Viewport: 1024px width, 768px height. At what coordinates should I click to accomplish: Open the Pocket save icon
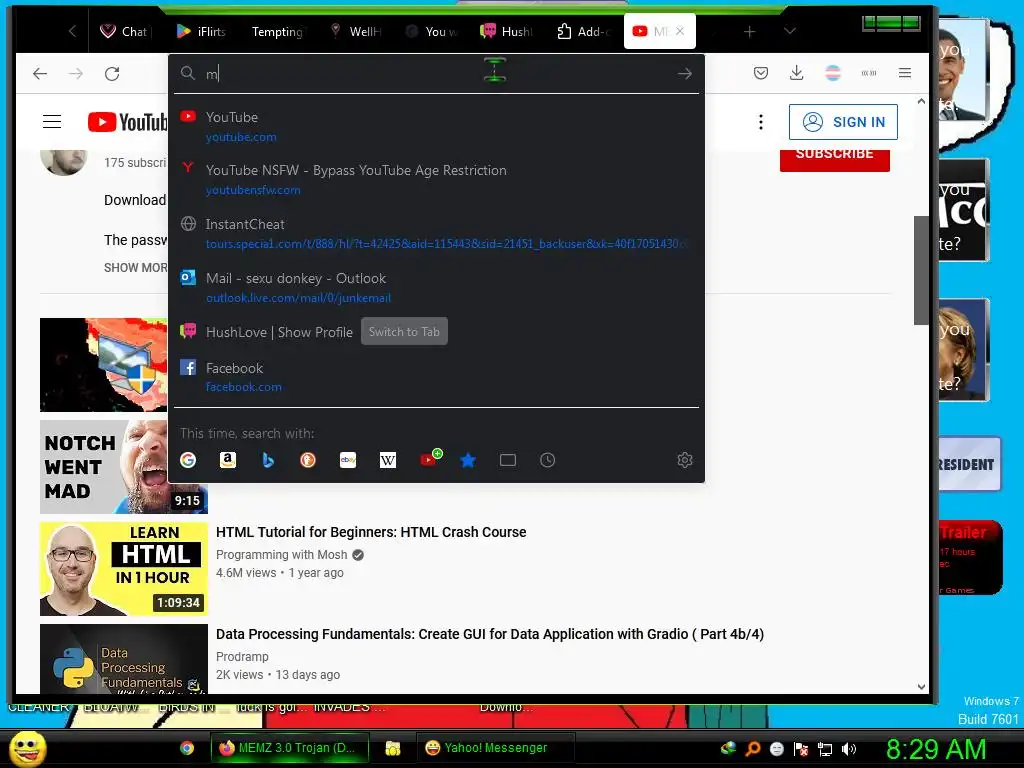tap(761, 73)
